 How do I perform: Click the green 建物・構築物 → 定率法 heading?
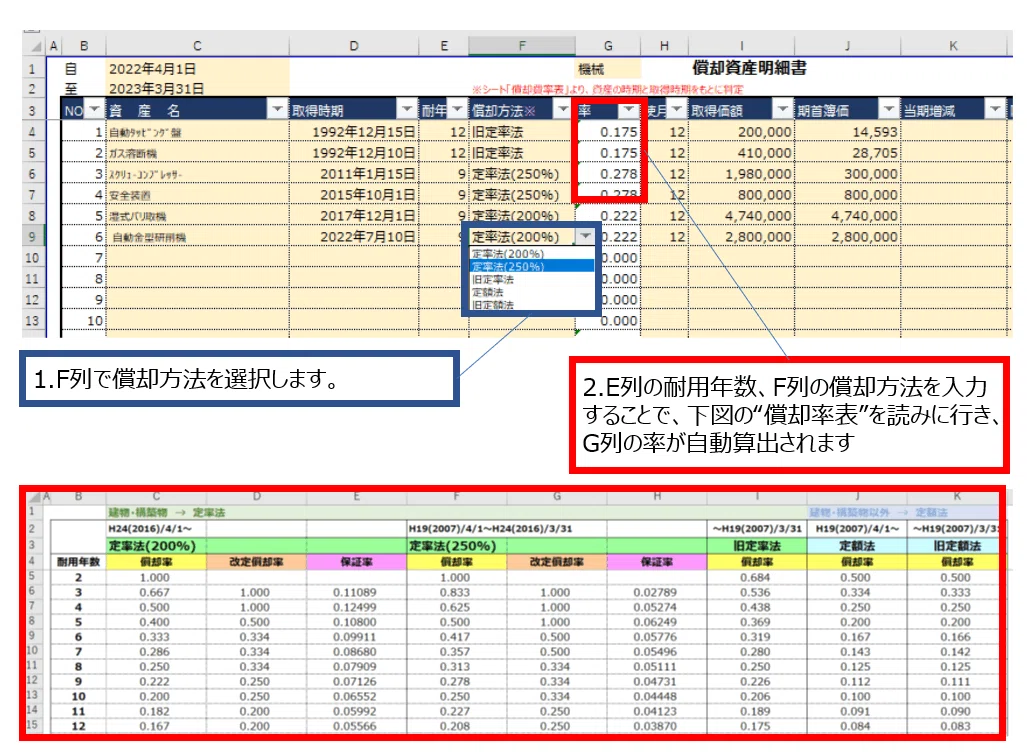pyautogui.click(x=167, y=512)
